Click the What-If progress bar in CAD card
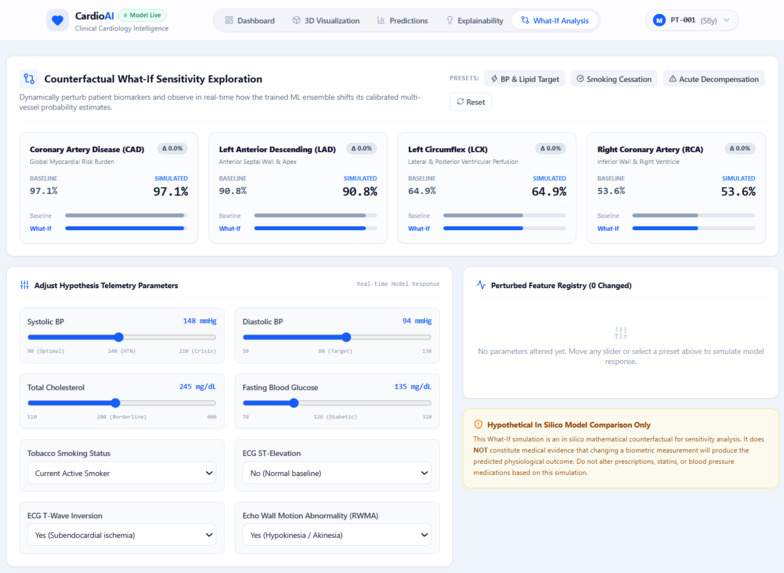The width and height of the screenshot is (784, 573). tap(126, 228)
